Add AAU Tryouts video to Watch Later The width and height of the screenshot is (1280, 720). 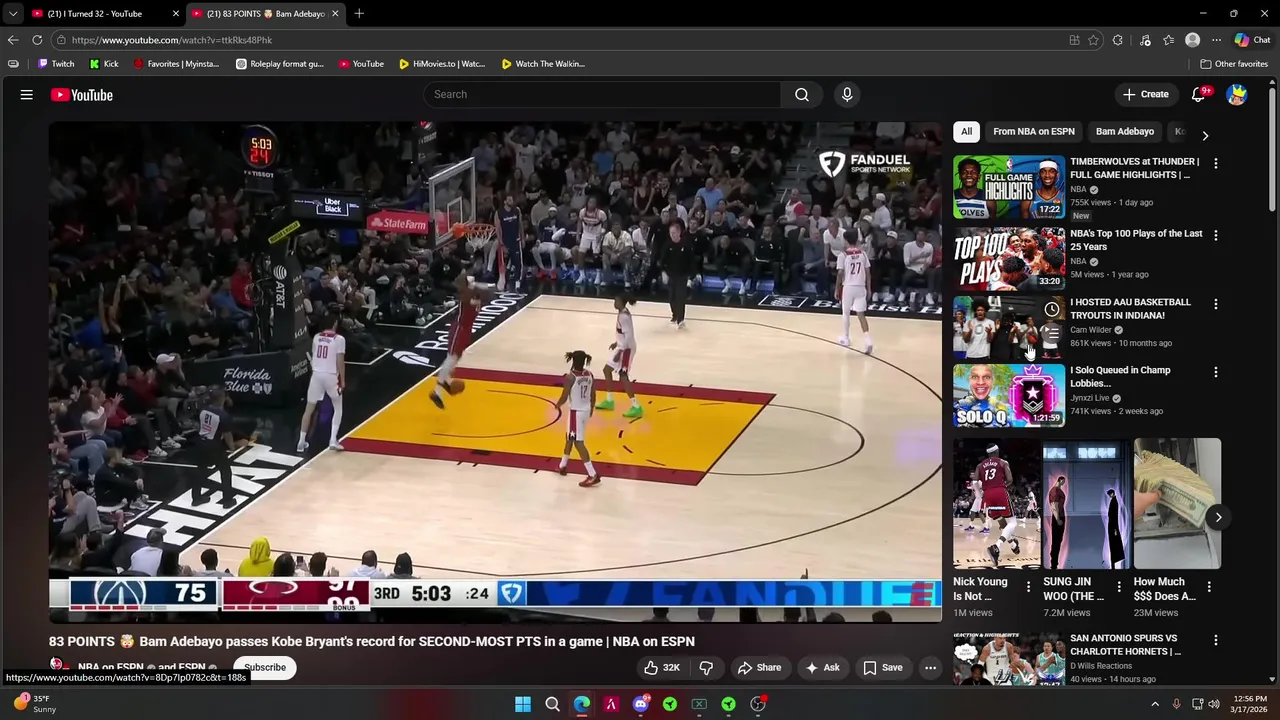(x=1051, y=309)
